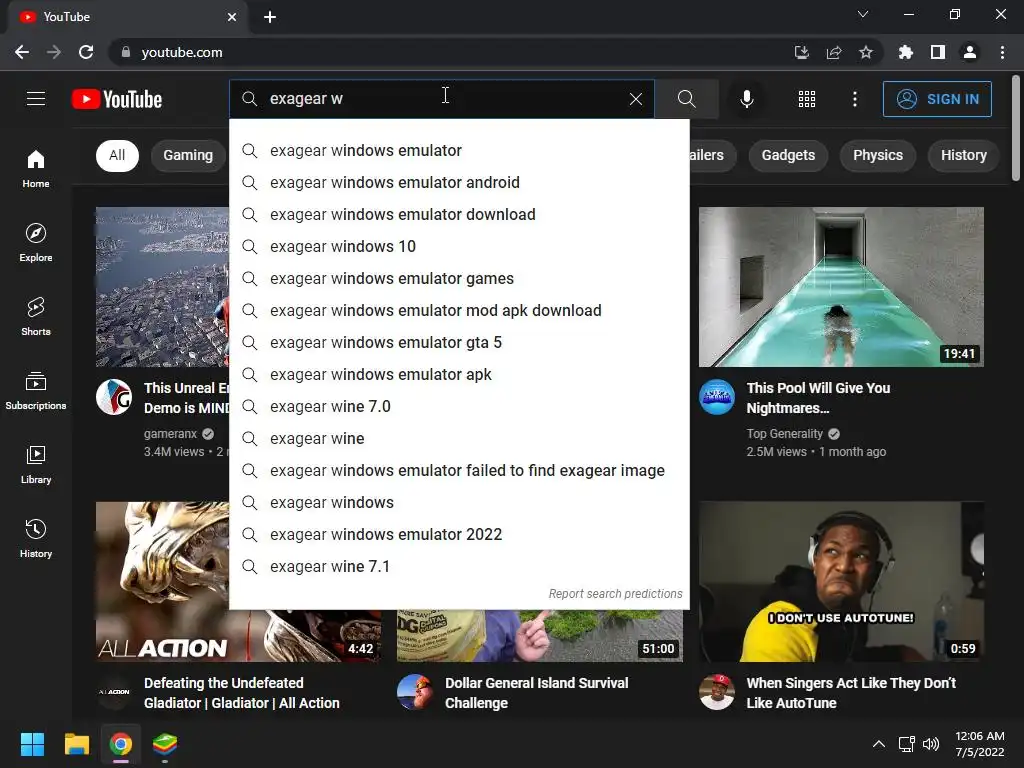Open Library in the sidebar
This screenshot has width=1024, height=768.
pyautogui.click(x=36, y=464)
